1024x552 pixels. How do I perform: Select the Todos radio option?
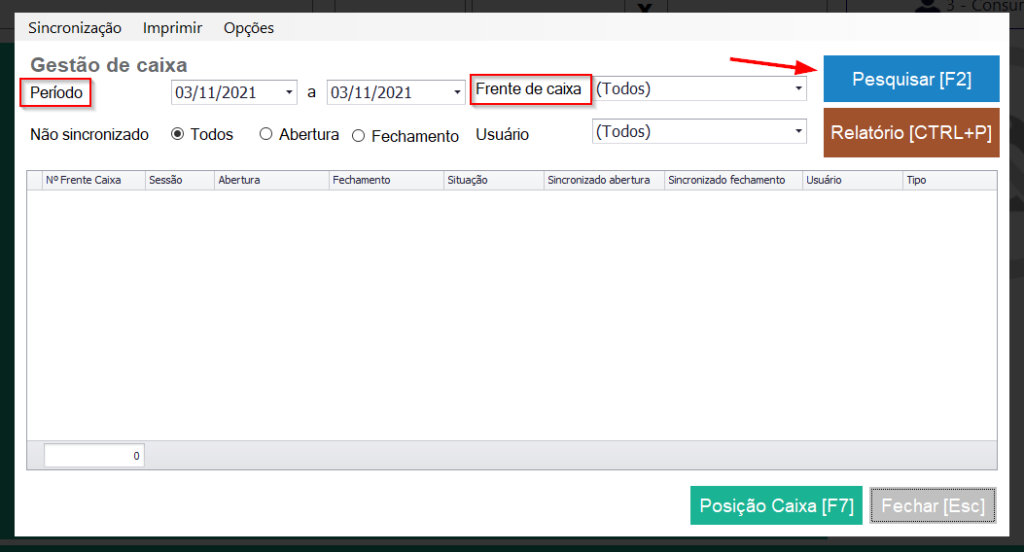click(x=177, y=134)
